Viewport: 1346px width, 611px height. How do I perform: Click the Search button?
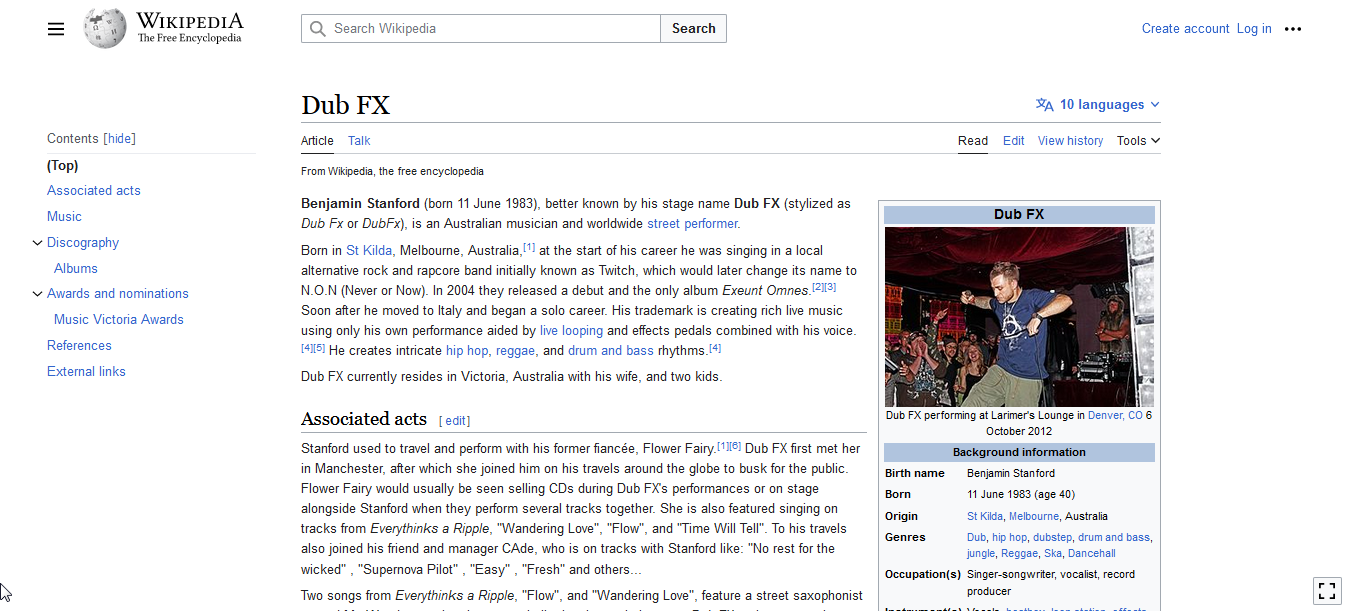694,29
